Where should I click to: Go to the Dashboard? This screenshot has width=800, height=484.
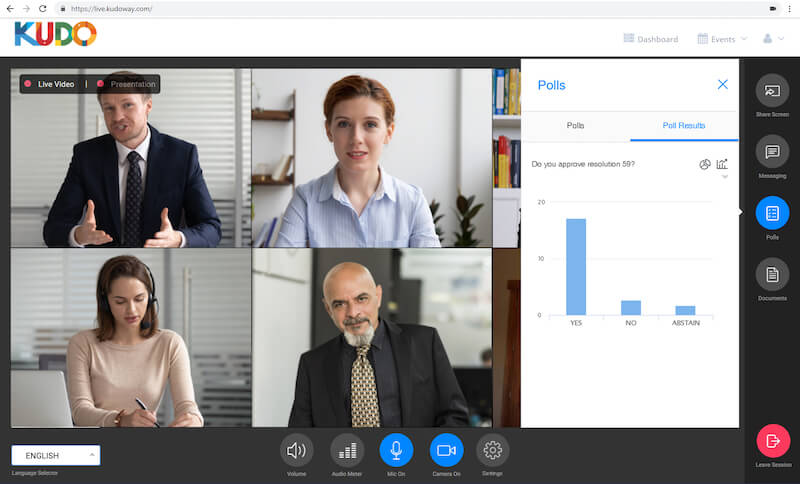click(651, 39)
